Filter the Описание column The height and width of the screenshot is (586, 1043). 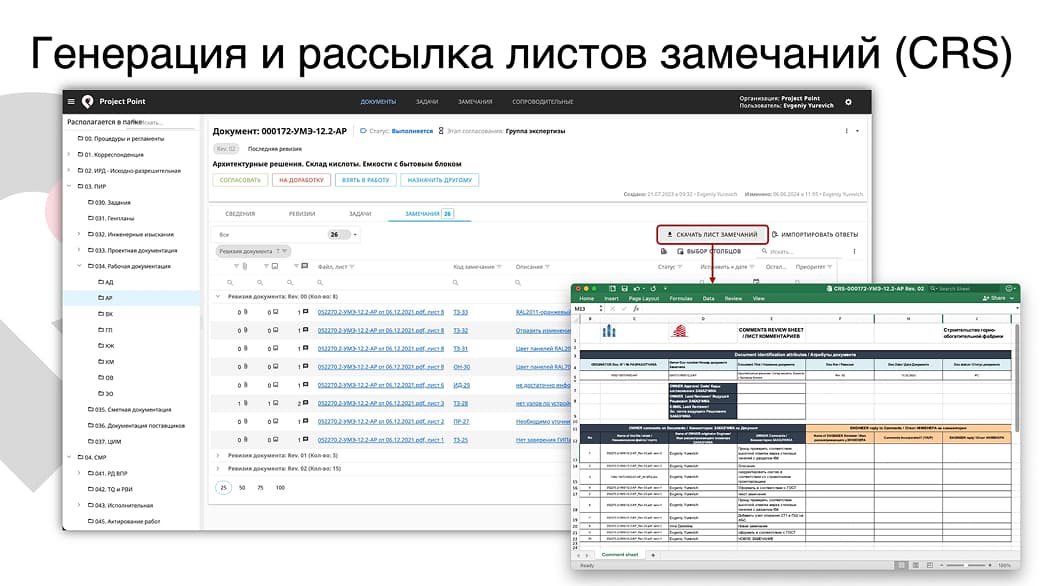(x=547, y=267)
